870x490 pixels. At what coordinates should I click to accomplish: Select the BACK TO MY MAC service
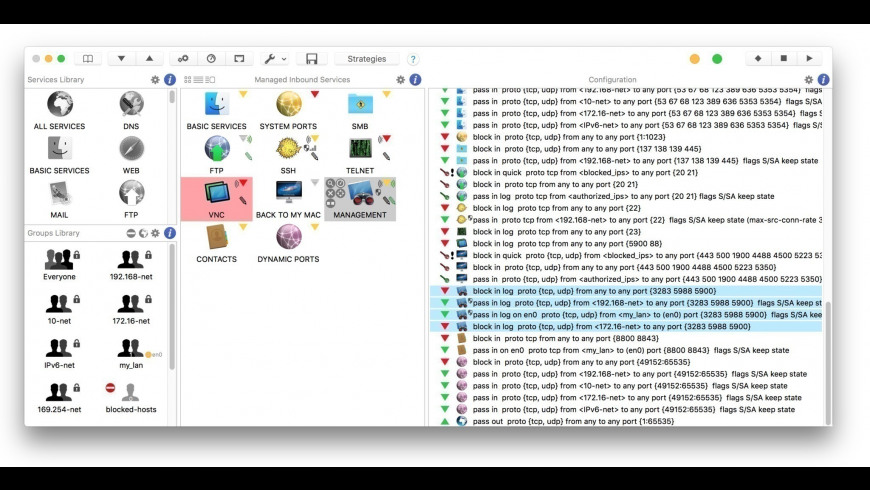pos(288,199)
